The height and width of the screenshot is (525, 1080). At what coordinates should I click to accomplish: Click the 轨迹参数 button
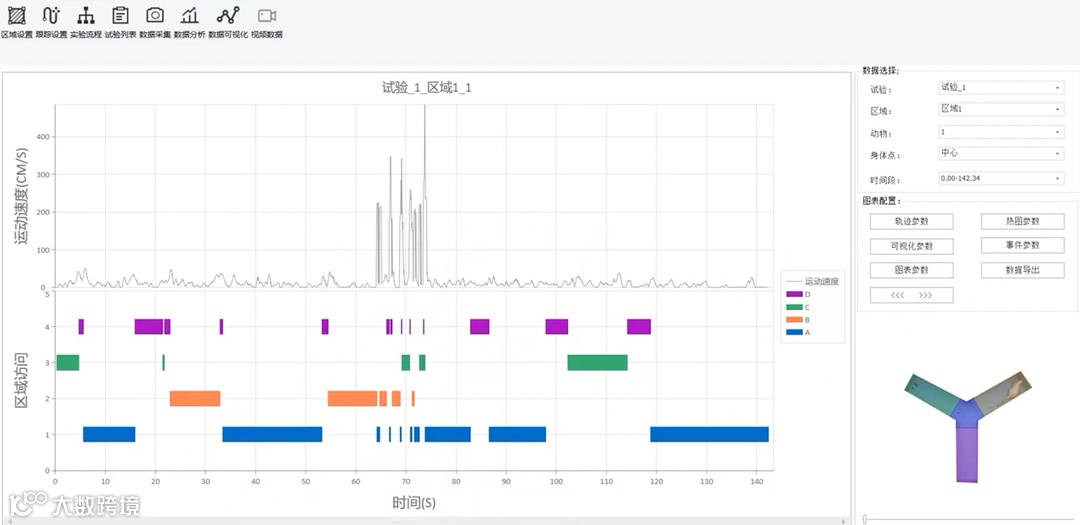coord(911,221)
